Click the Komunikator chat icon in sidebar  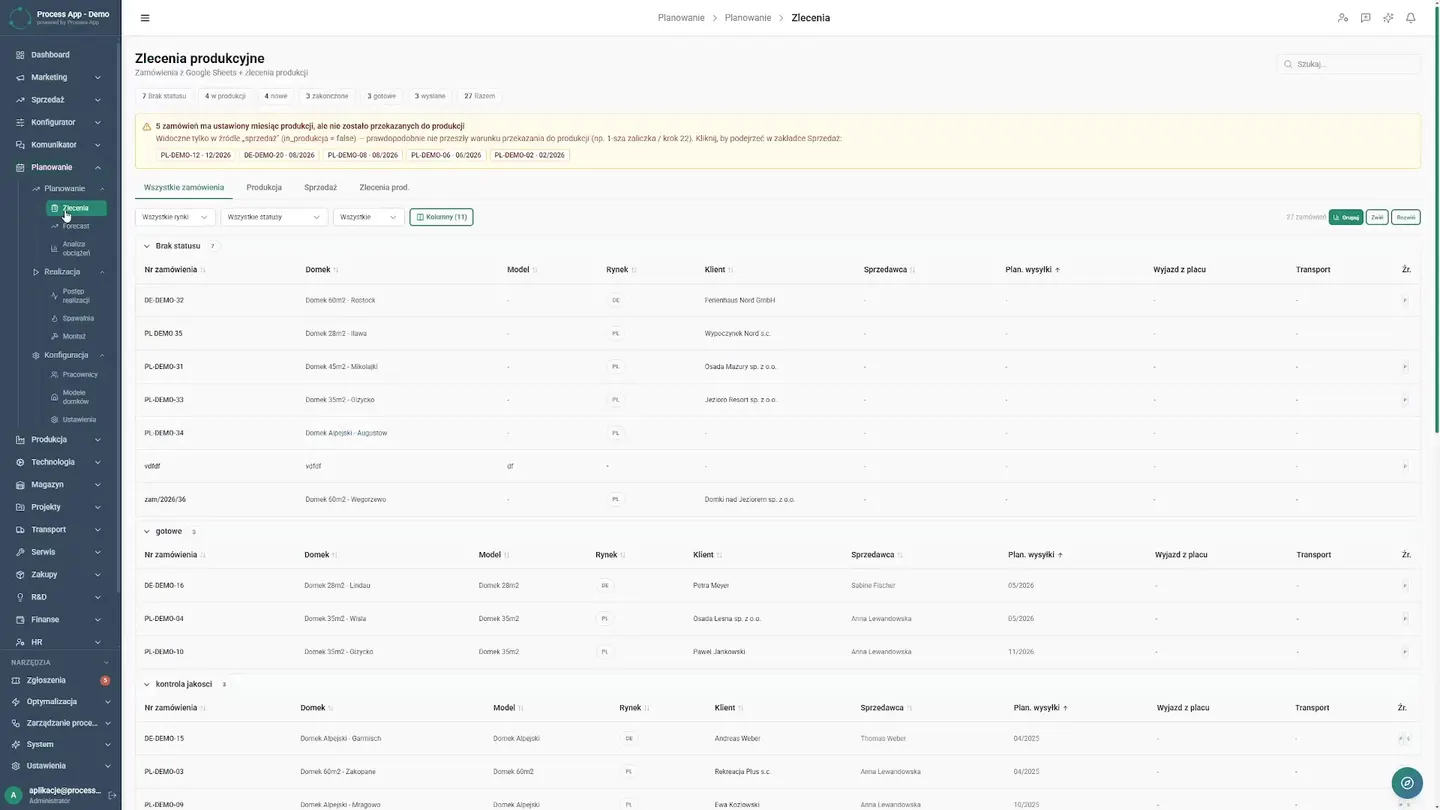[20, 145]
